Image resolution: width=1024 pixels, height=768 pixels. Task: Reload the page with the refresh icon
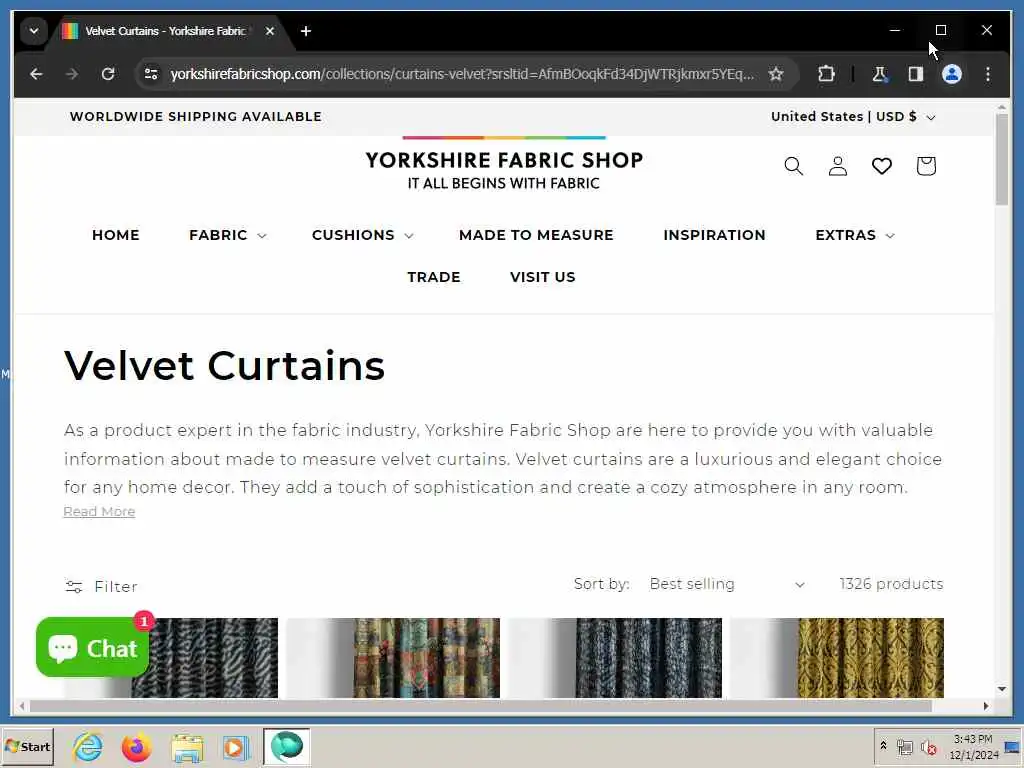tap(108, 74)
